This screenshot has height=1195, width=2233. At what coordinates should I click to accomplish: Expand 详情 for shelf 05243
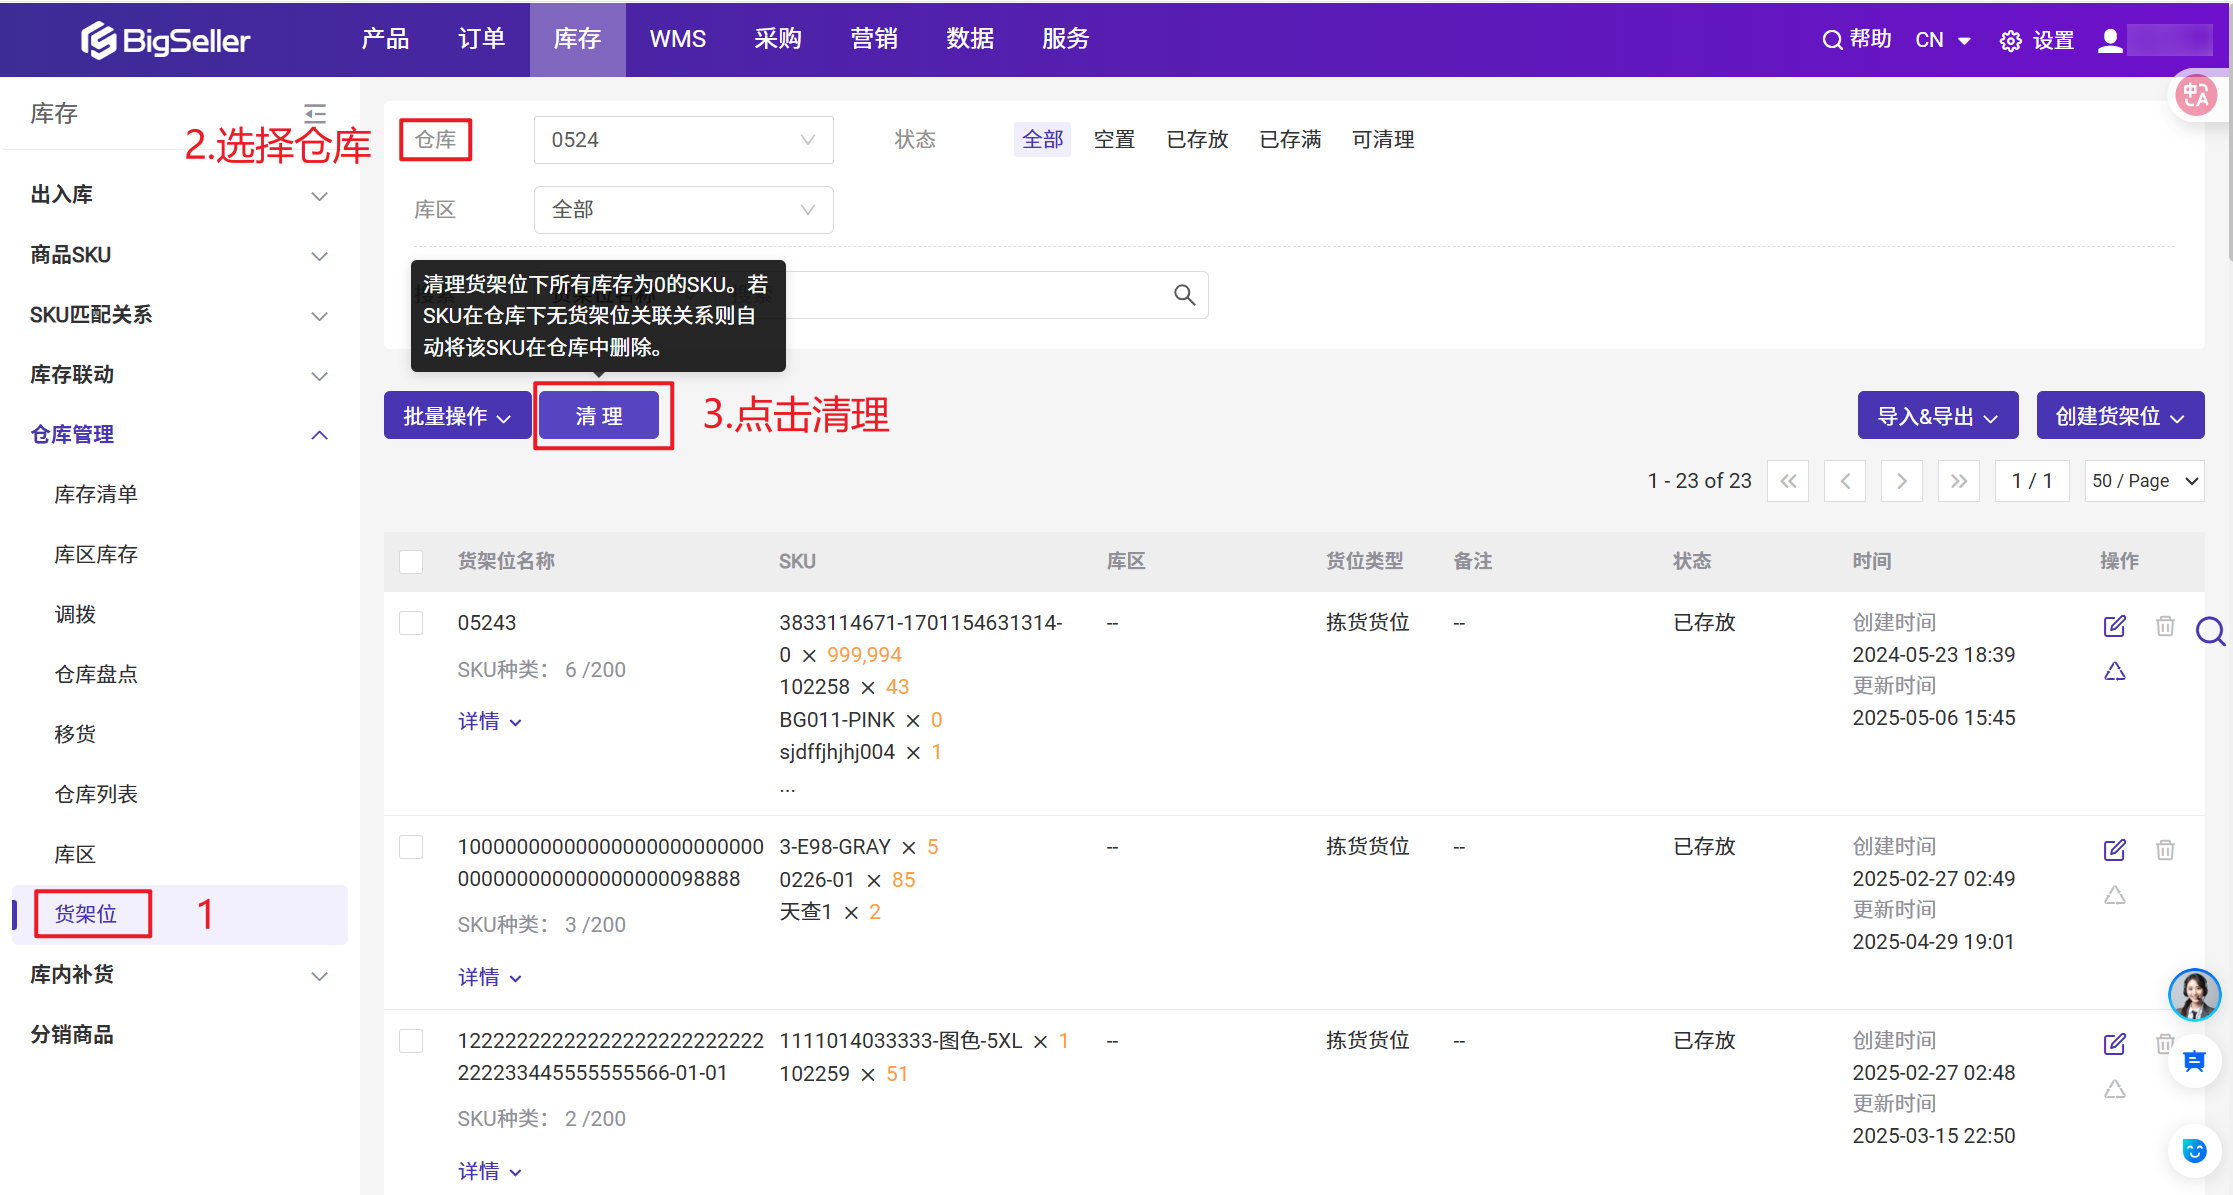[490, 721]
